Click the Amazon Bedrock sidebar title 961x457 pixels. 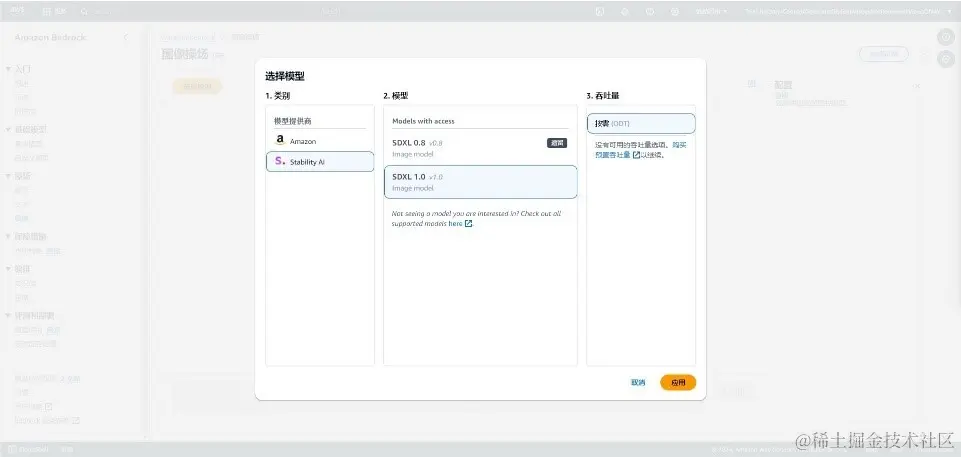click(50, 37)
